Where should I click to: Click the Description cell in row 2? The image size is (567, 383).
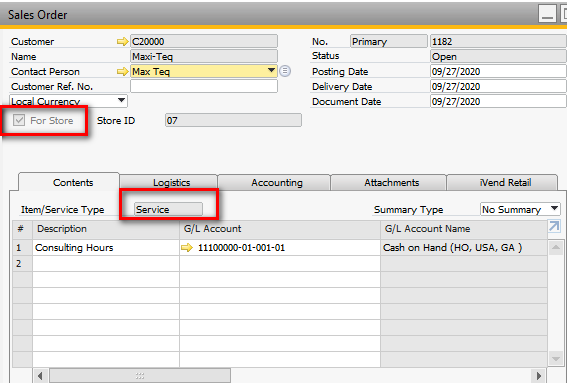pyautogui.click(x=106, y=264)
